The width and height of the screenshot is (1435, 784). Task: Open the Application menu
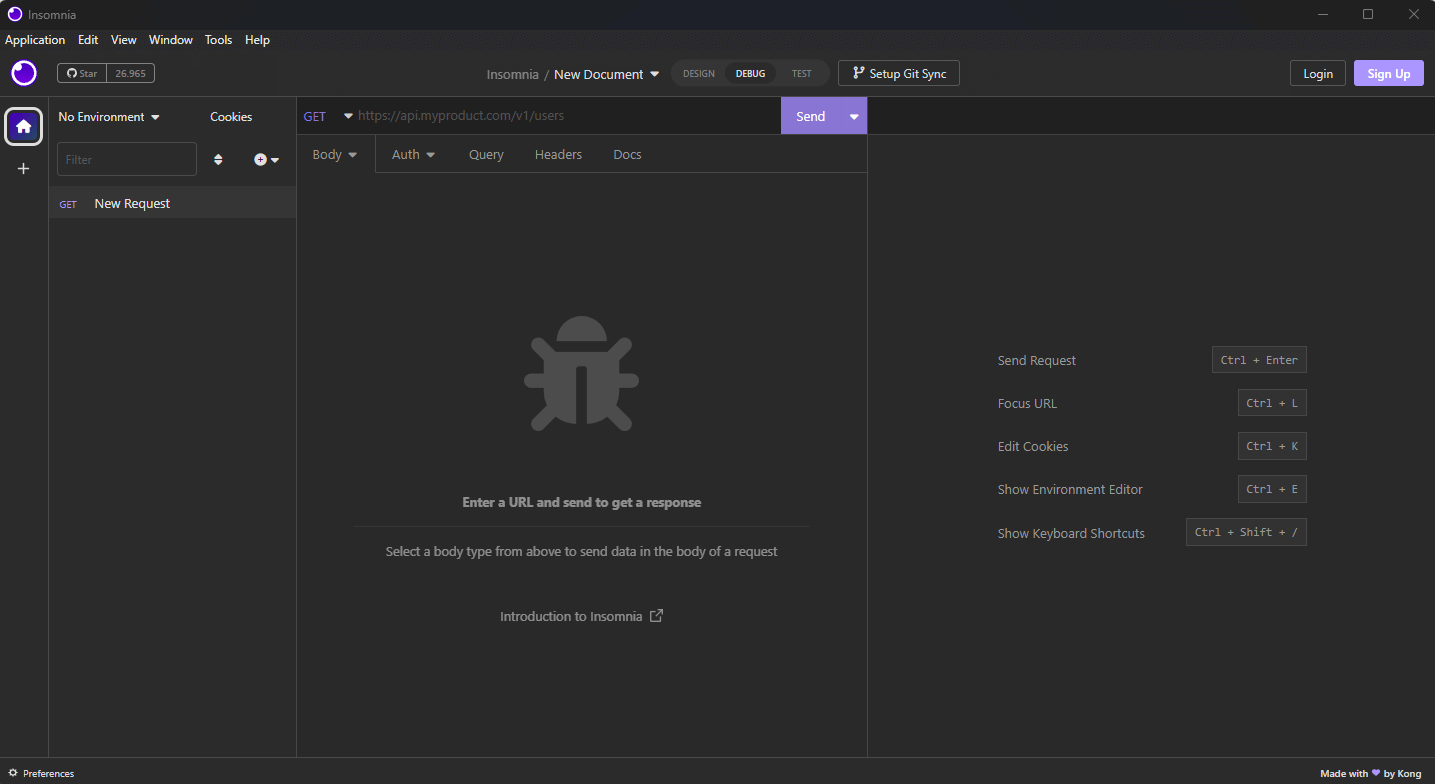[35, 40]
